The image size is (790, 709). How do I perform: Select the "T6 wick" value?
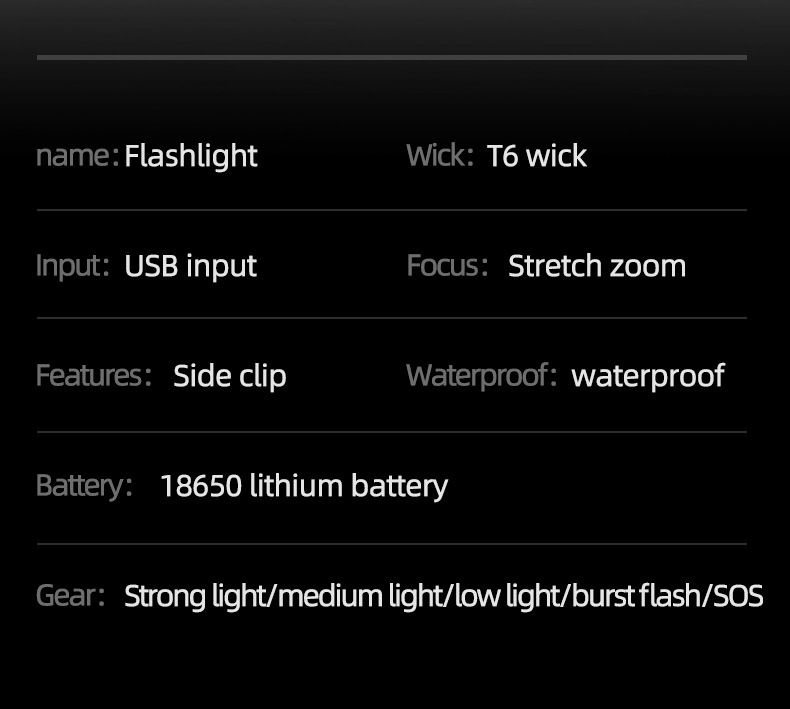tap(537, 156)
